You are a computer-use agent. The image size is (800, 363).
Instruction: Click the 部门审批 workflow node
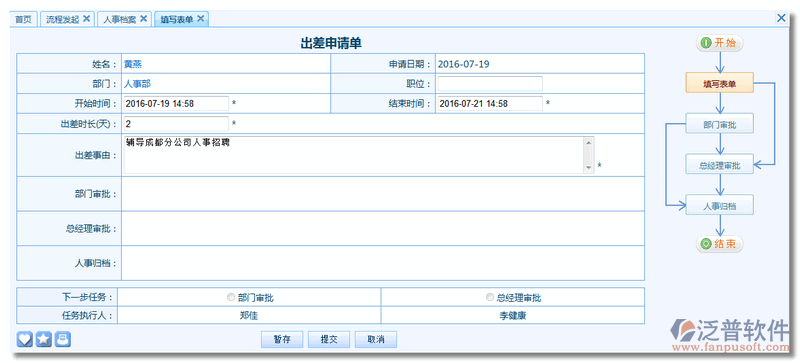(719, 124)
